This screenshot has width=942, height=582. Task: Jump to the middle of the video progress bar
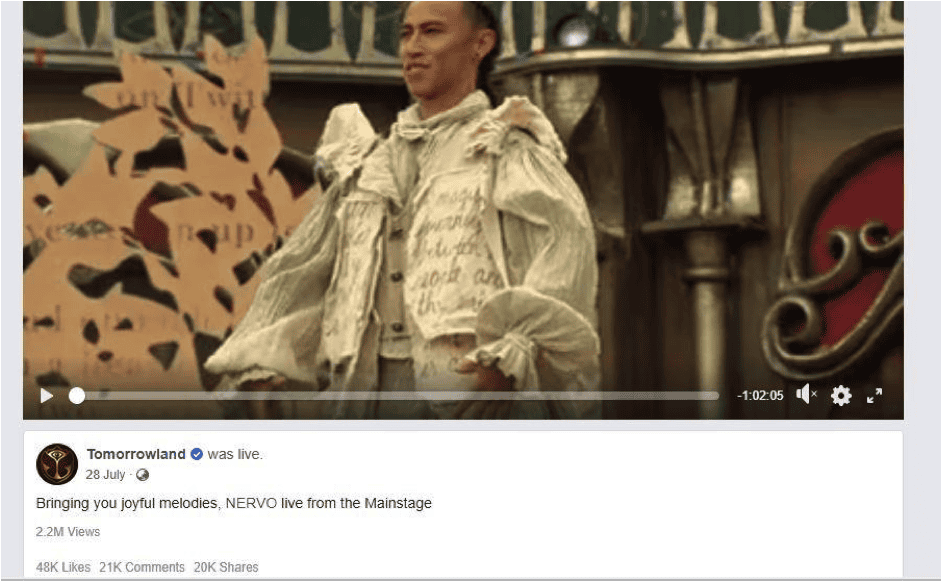(398, 396)
